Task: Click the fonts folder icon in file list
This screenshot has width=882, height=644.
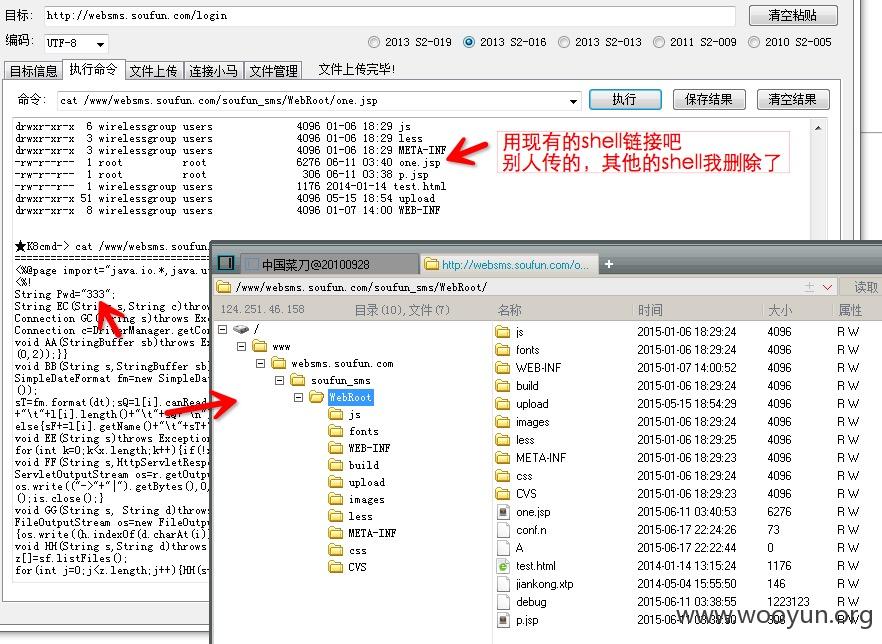Action: (502, 350)
